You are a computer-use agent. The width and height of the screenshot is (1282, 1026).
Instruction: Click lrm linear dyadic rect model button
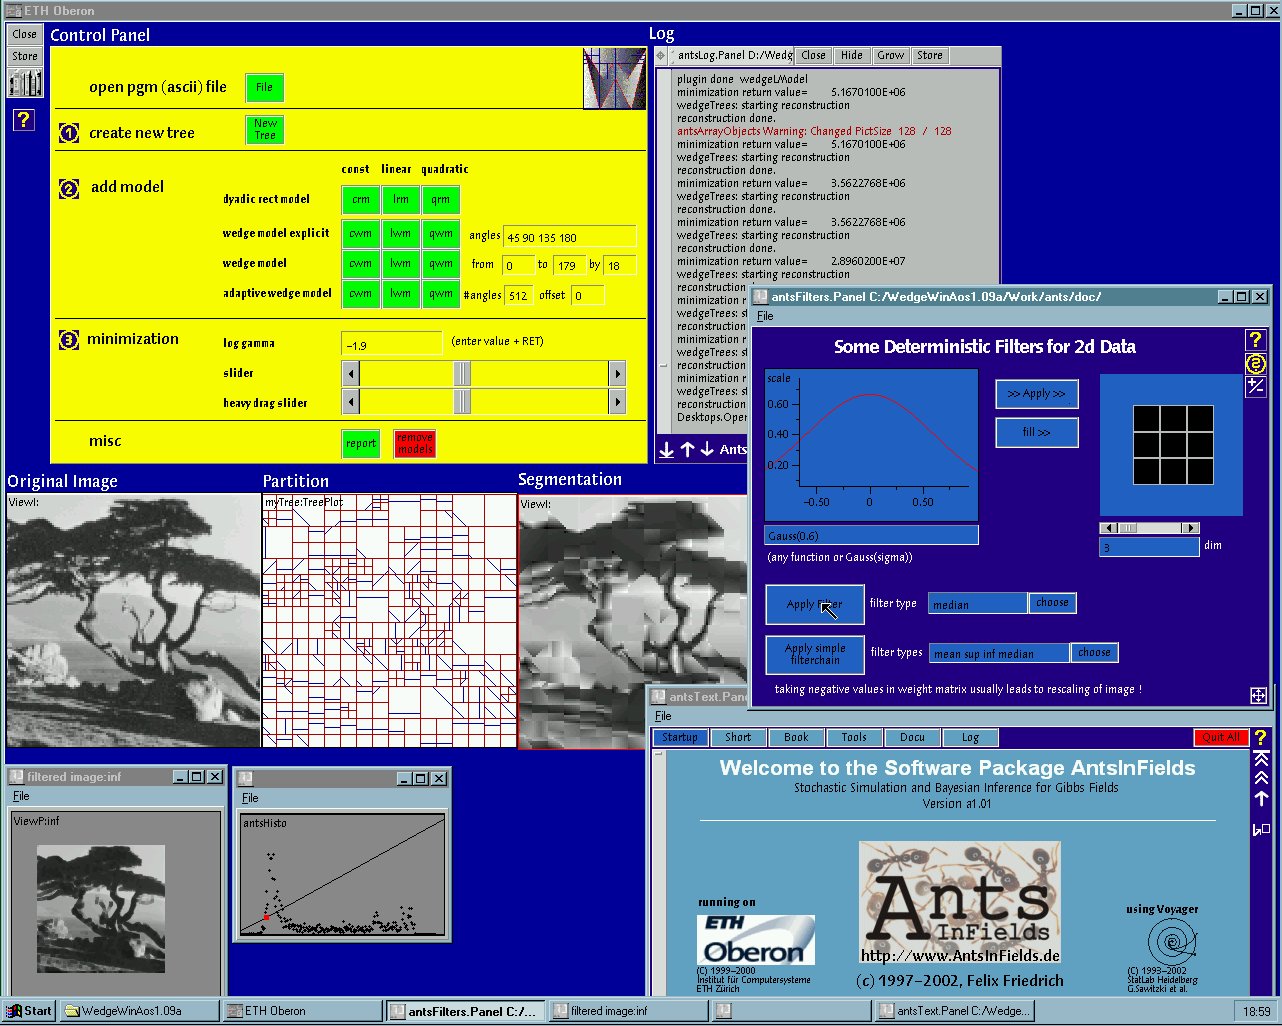[401, 199]
